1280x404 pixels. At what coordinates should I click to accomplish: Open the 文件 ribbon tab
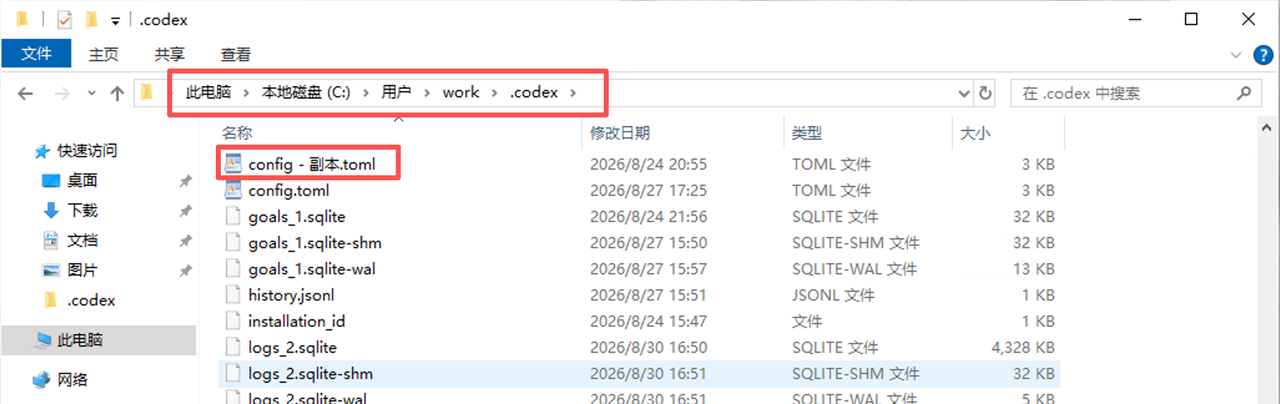coord(36,54)
